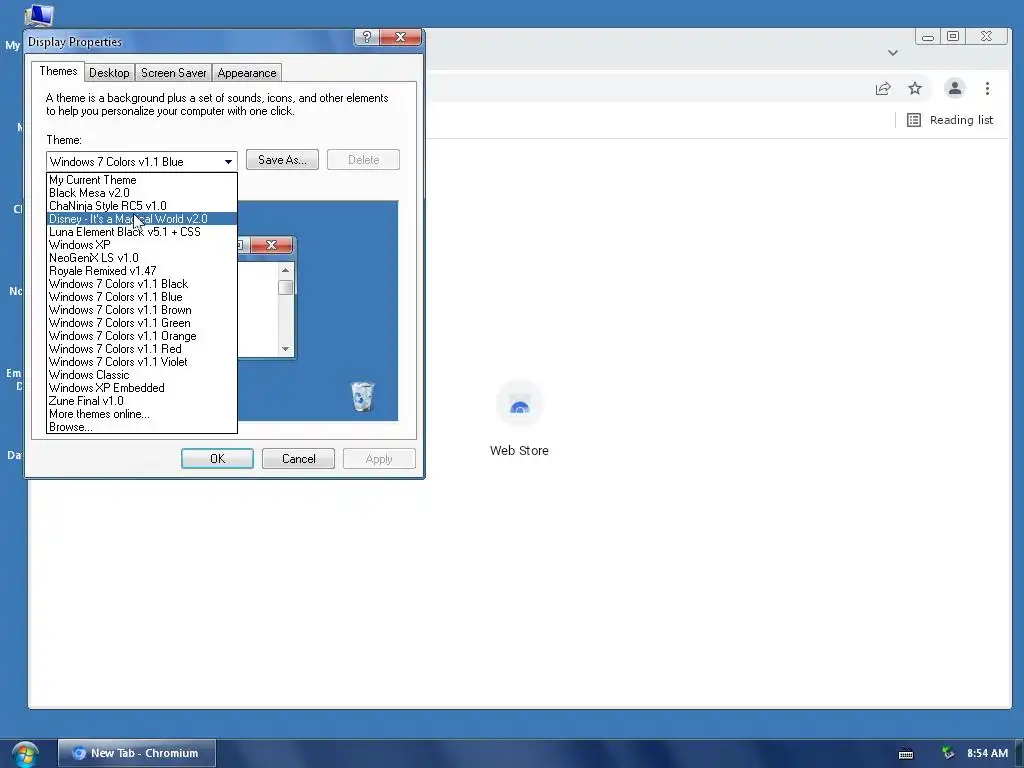Select Windows 7 Colors v1.1 Brown
This screenshot has height=768, width=1024.
[x=142, y=310]
